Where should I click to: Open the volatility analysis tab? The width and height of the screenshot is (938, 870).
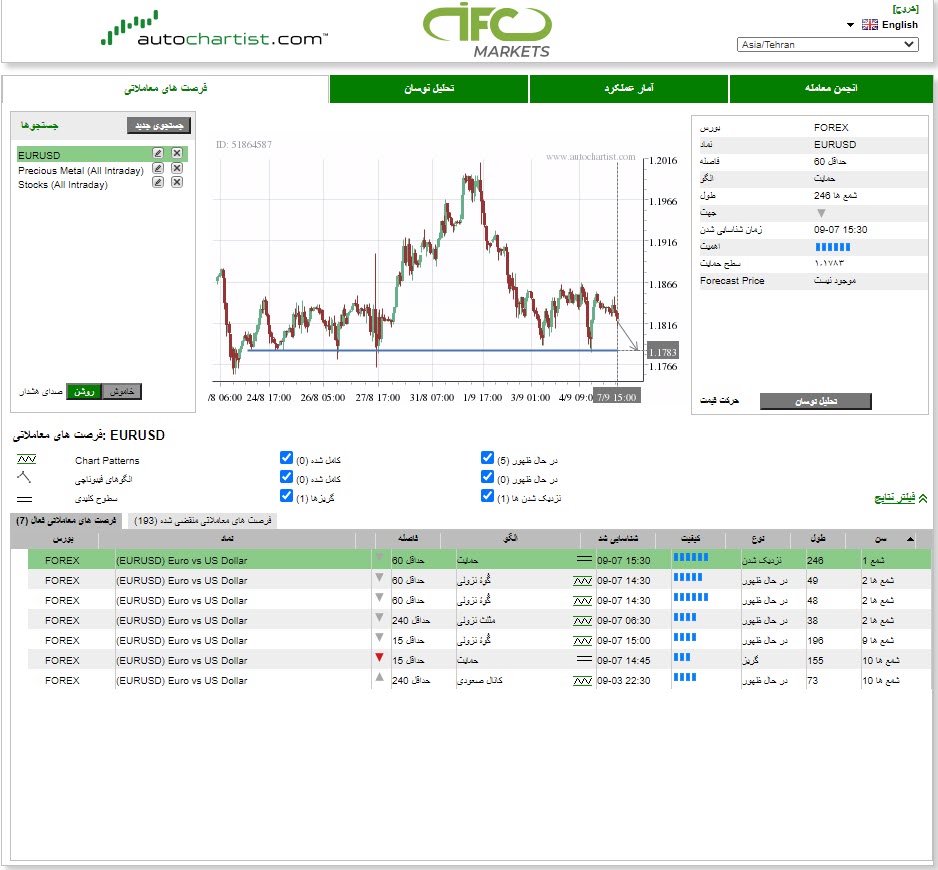click(x=429, y=89)
